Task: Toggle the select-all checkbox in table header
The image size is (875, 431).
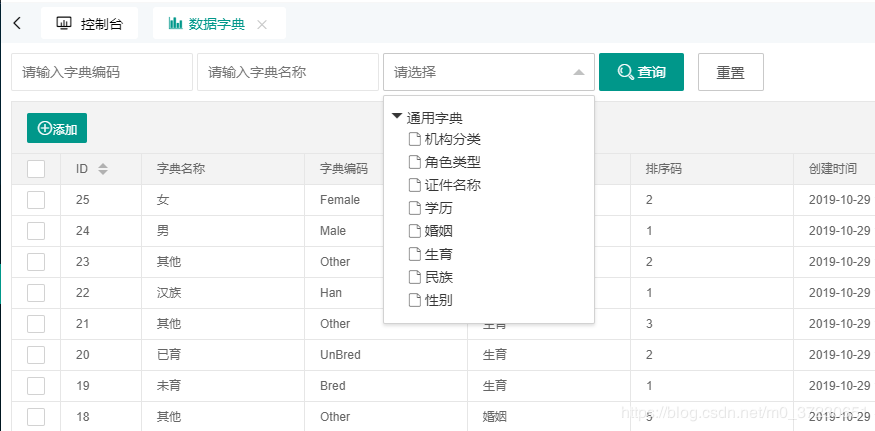Action: (x=36, y=169)
